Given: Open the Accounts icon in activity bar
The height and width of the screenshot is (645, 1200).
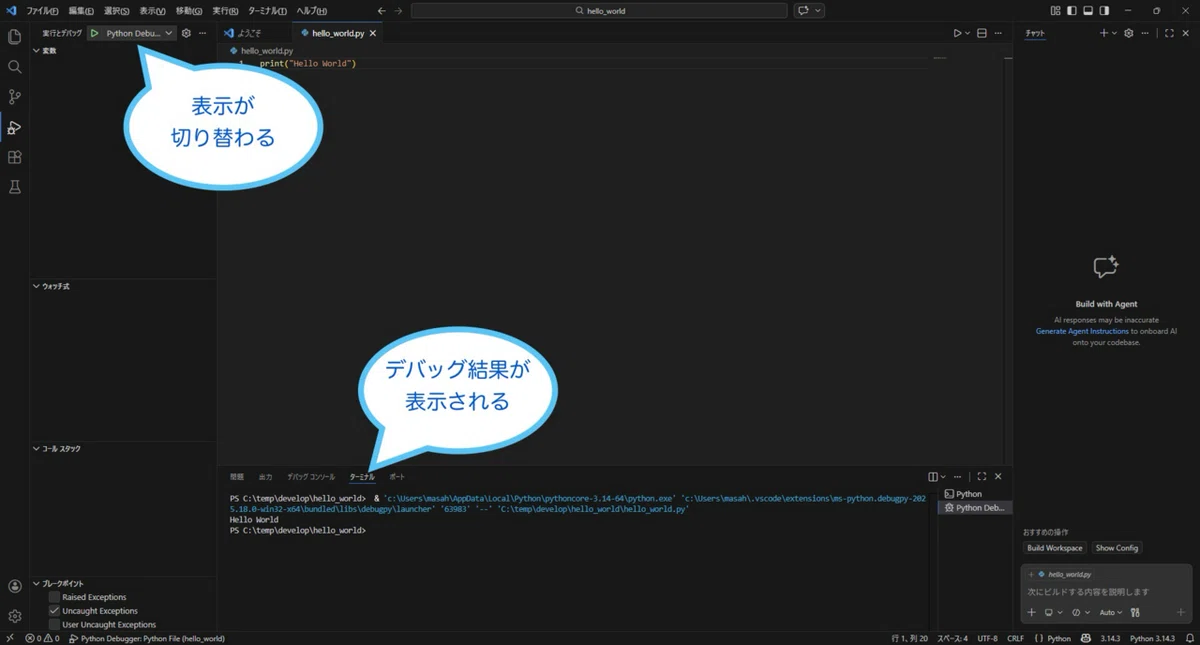Looking at the screenshot, I should coord(14,587).
